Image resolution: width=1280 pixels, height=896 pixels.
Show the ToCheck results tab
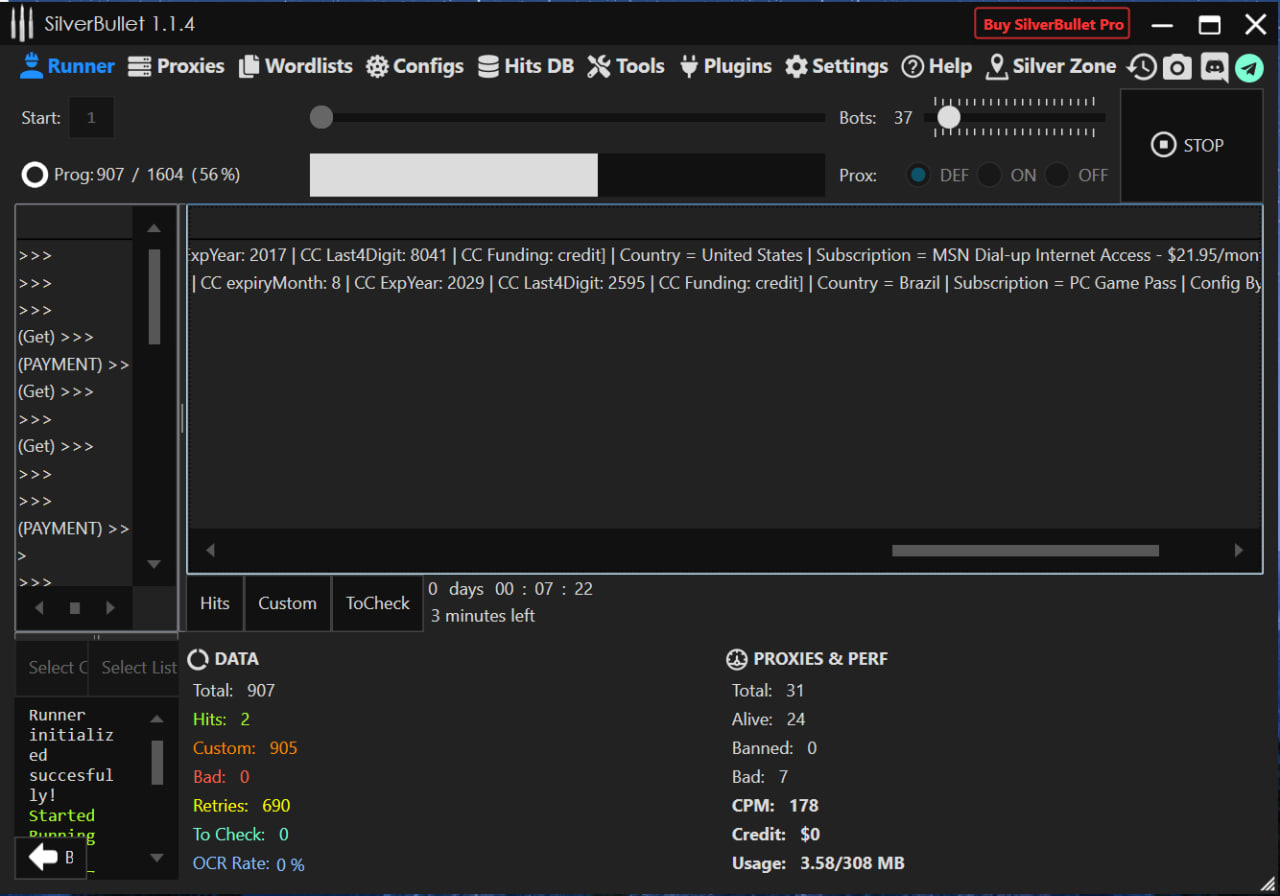pyautogui.click(x=378, y=603)
